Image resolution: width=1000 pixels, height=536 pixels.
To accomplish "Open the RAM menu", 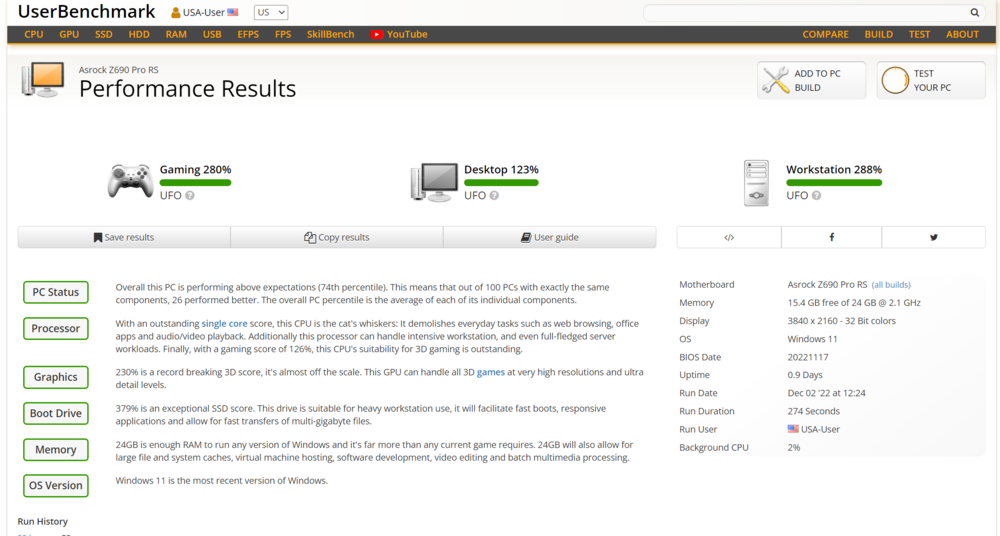I will (176, 34).
